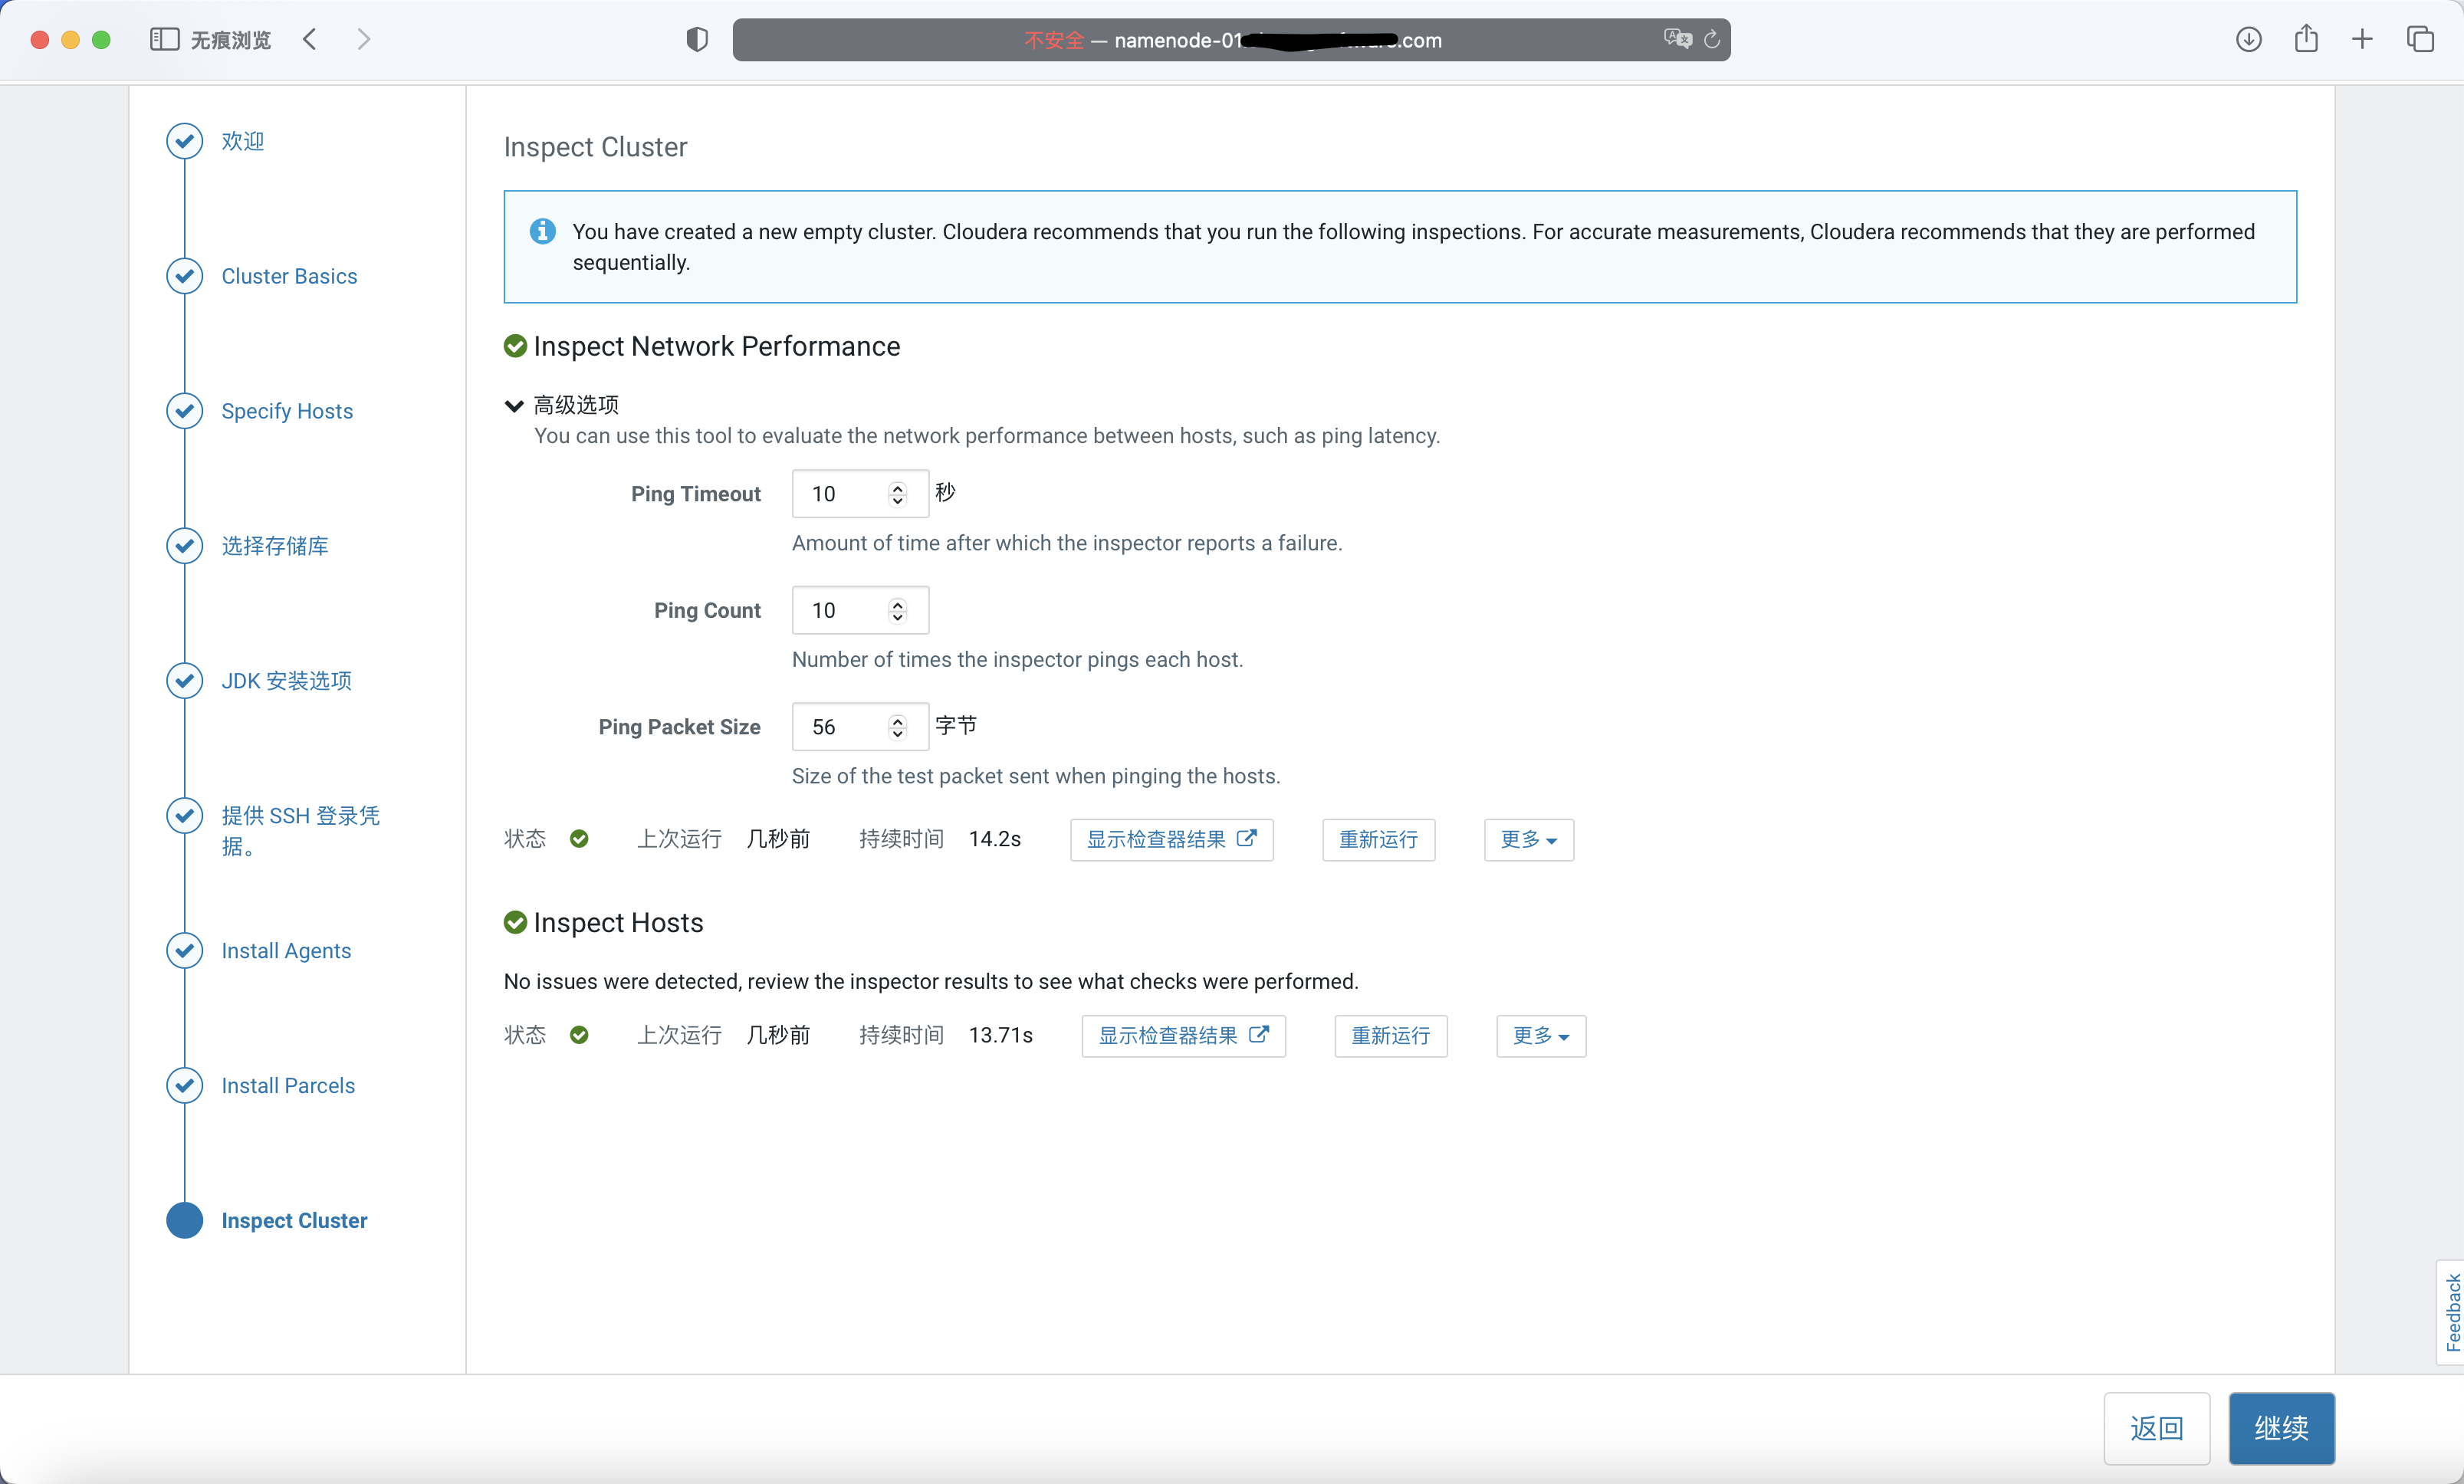Go to Cluster Basics wizard step
The height and width of the screenshot is (1484, 2464).
pyautogui.click(x=289, y=276)
